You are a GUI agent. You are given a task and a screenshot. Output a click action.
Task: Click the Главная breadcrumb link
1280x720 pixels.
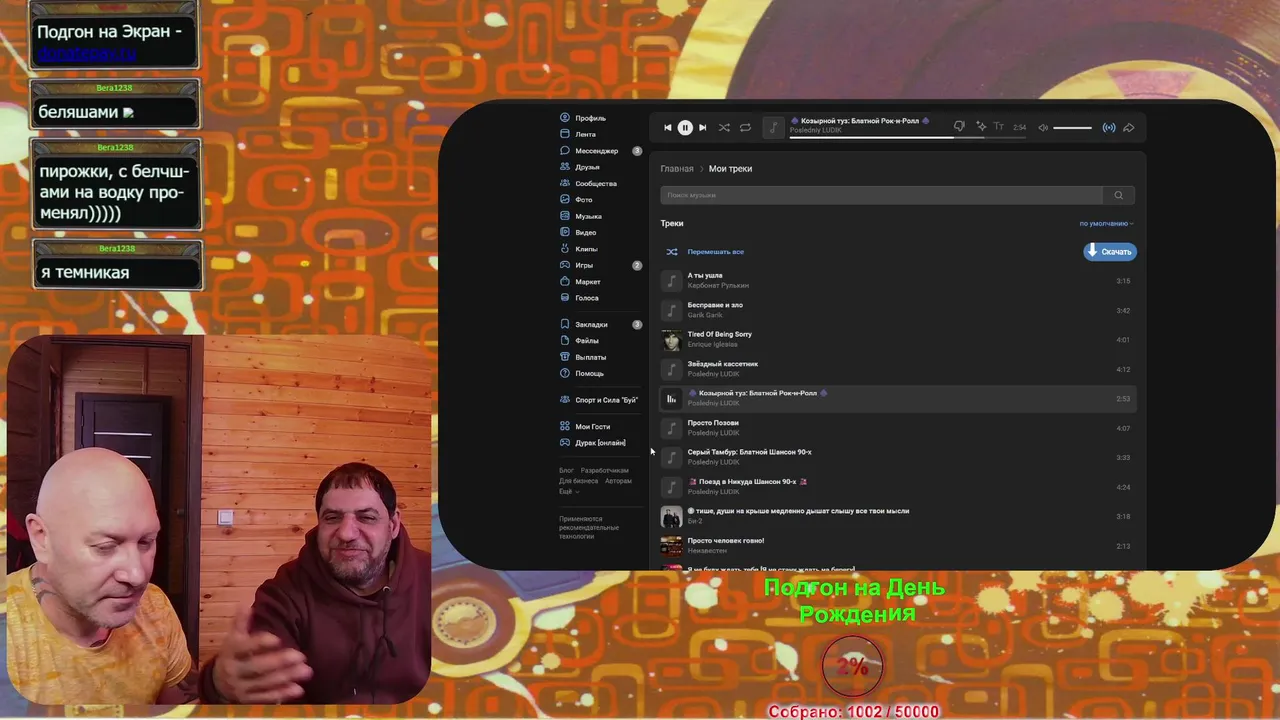click(x=677, y=169)
